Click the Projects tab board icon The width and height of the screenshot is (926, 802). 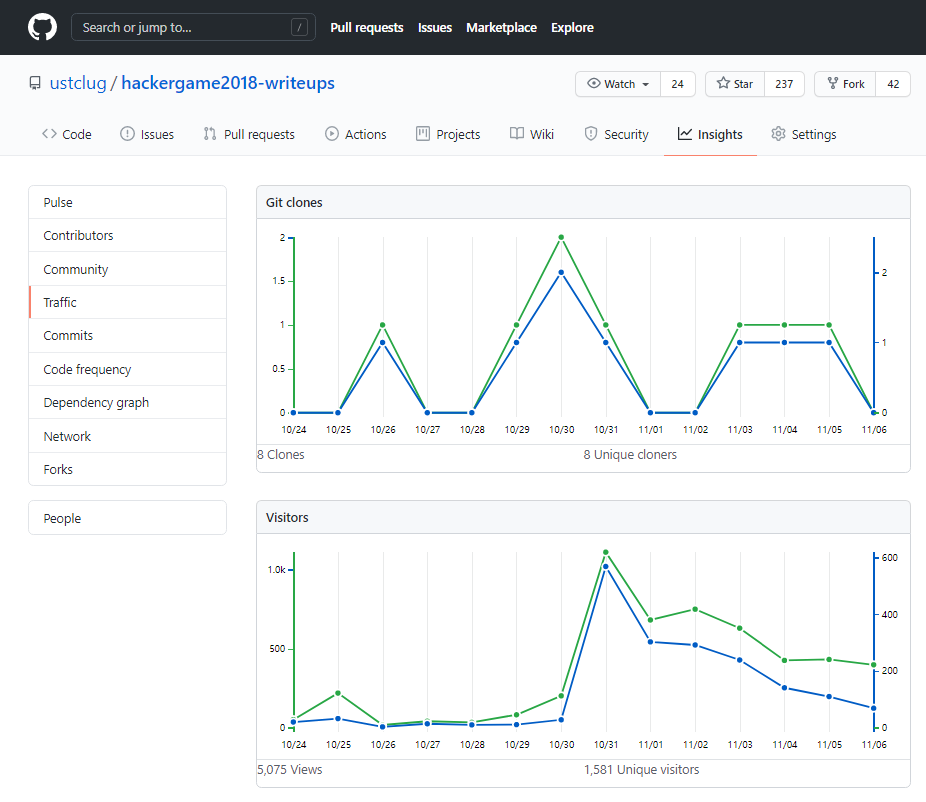click(x=423, y=134)
